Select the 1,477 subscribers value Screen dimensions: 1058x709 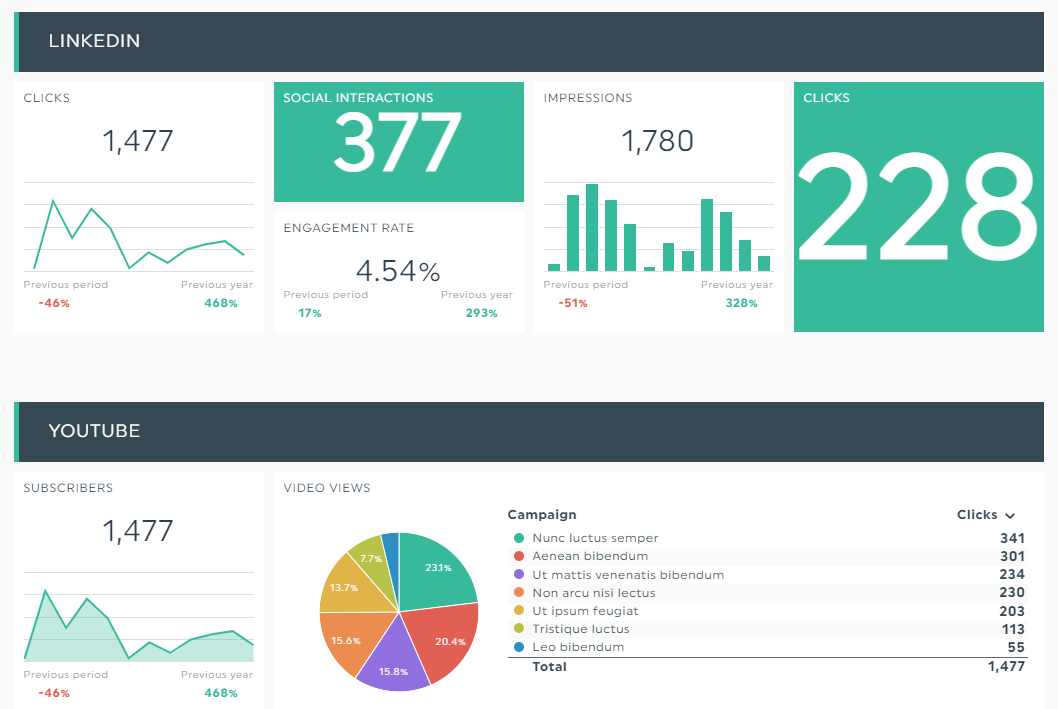138,532
